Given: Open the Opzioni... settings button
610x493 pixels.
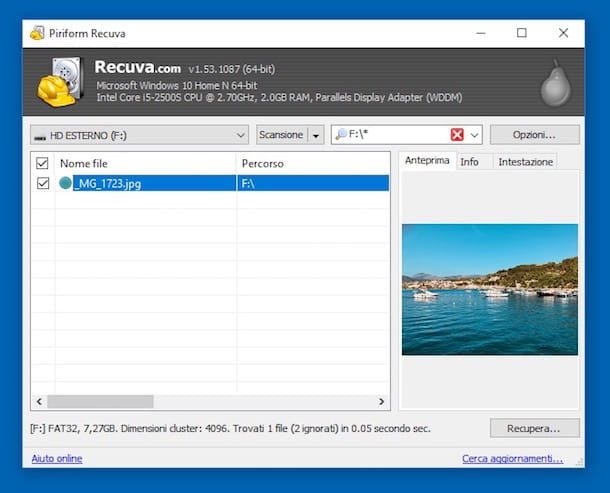Looking at the screenshot, I should [535, 135].
